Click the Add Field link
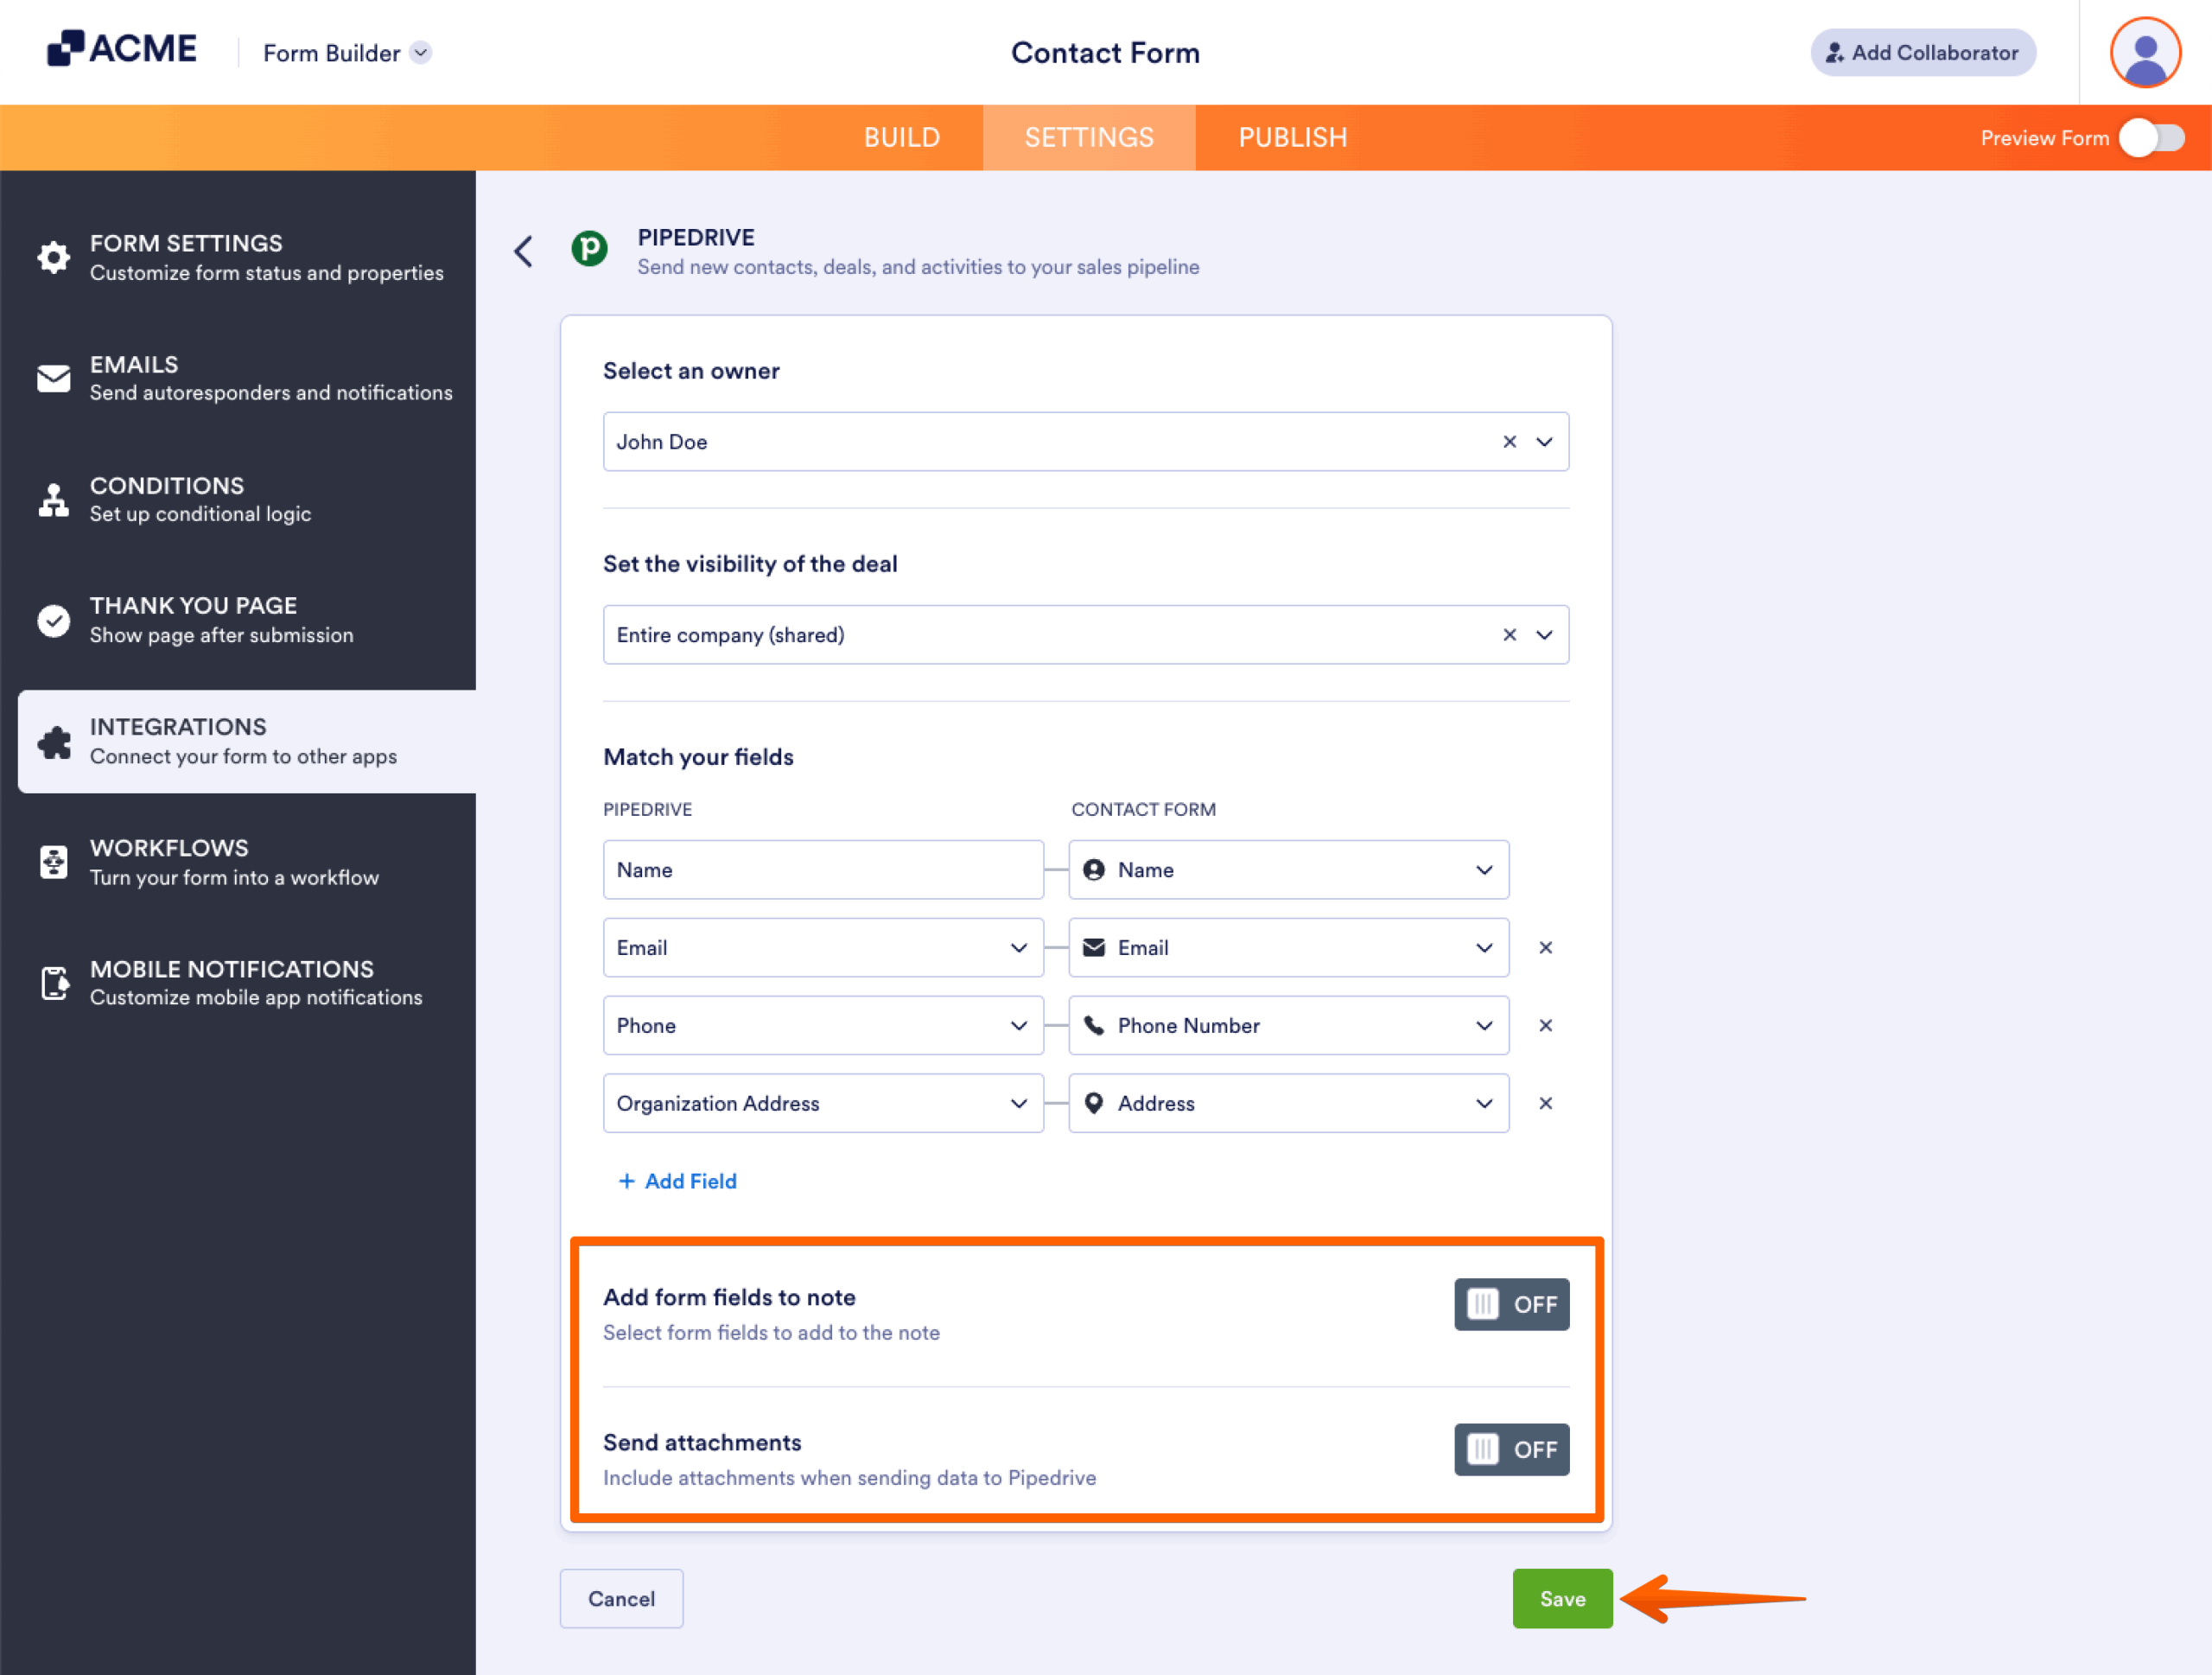The width and height of the screenshot is (2212, 1675). coord(677,1181)
